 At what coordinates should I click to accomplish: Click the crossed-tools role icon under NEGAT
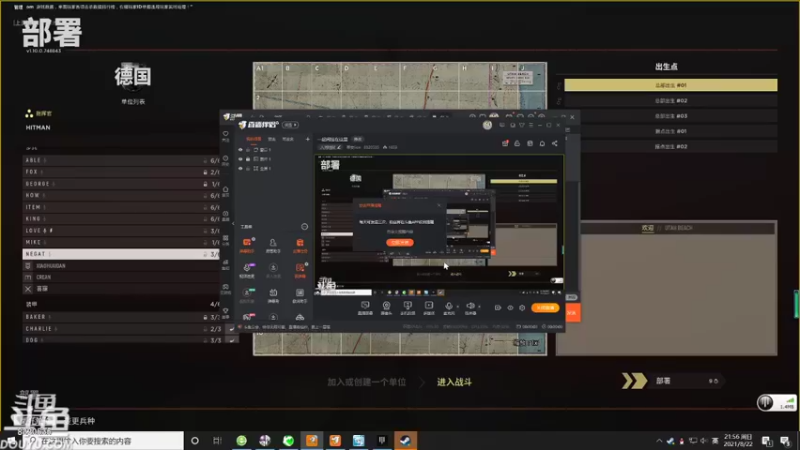[28, 289]
